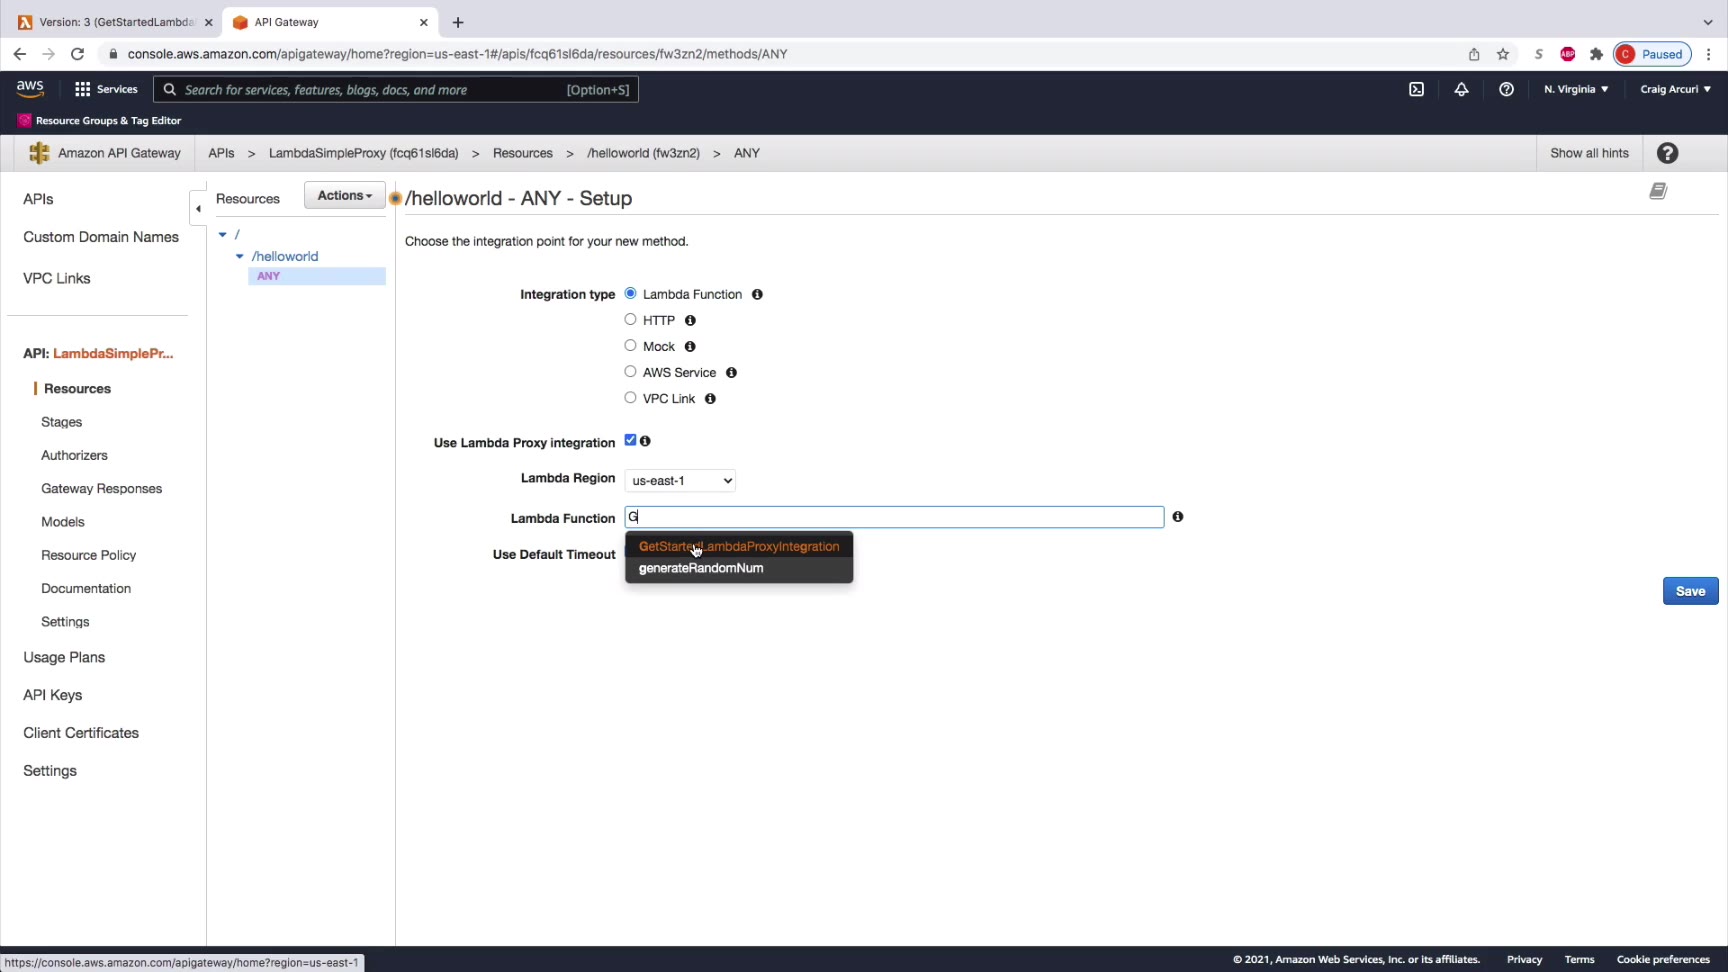Bookmark this page with the star
The height and width of the screenshot is (972, 1728).
pos(1502,54)
